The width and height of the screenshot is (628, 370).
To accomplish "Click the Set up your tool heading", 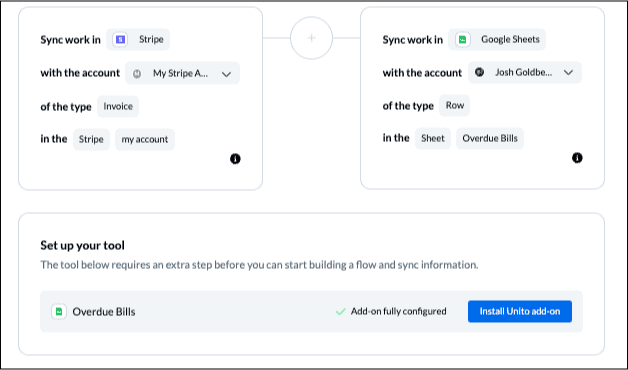I will coord(83,245).
